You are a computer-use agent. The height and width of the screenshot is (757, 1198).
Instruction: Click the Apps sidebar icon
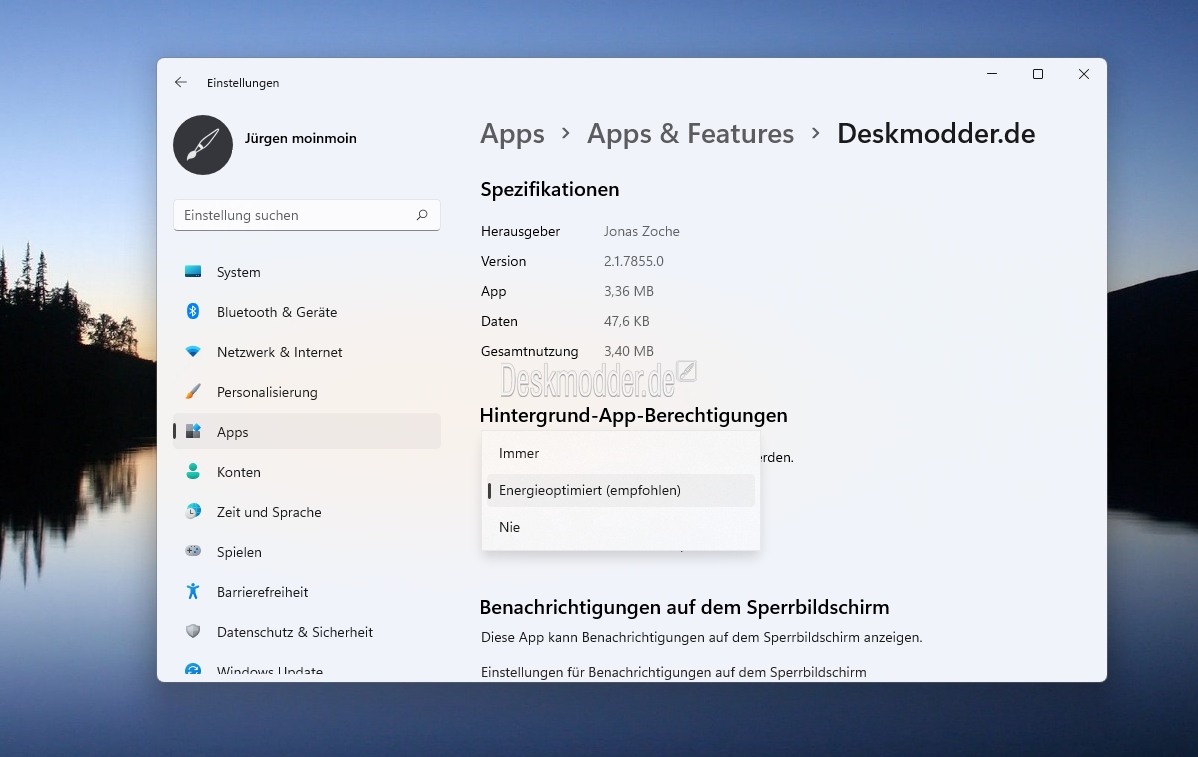tap(193, 432)
